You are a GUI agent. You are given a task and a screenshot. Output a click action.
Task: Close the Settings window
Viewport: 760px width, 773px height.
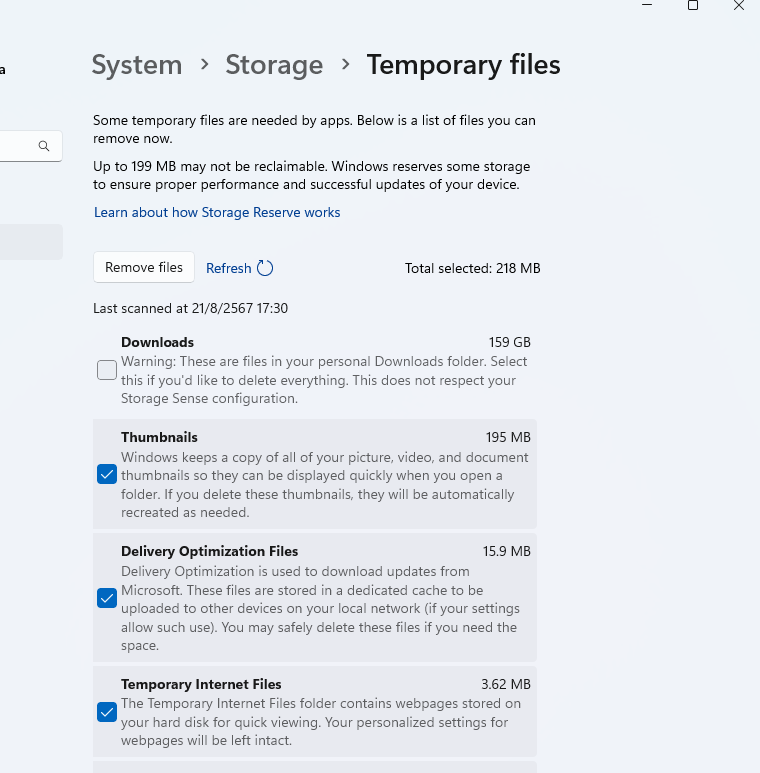[739, 6]
